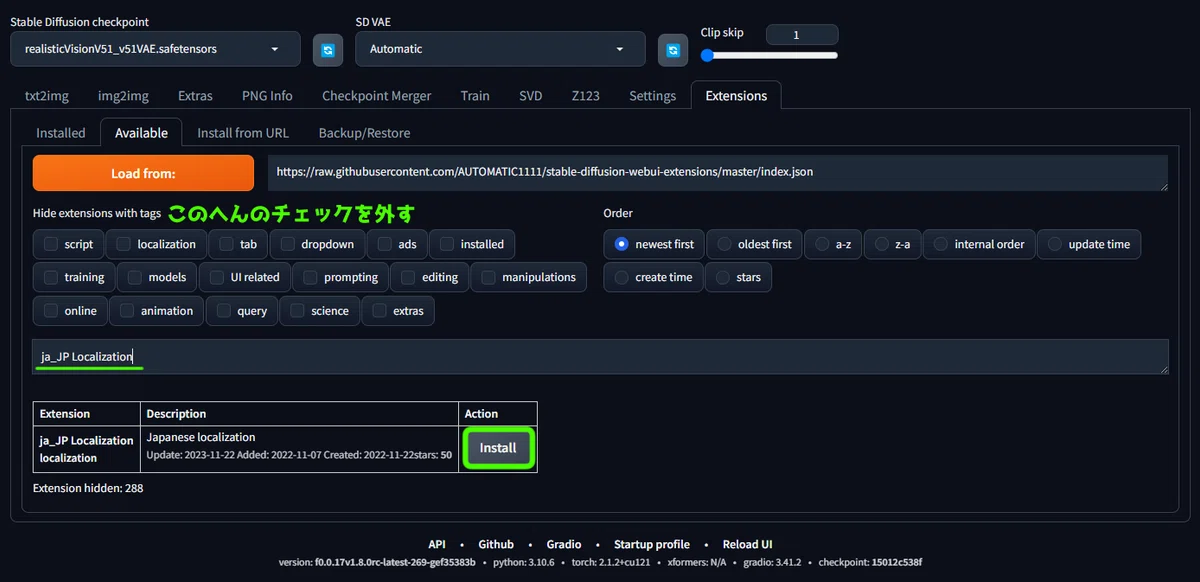1200x582 pixels.
Task: Go to the Settings tab
Action: tap(652, 96)
